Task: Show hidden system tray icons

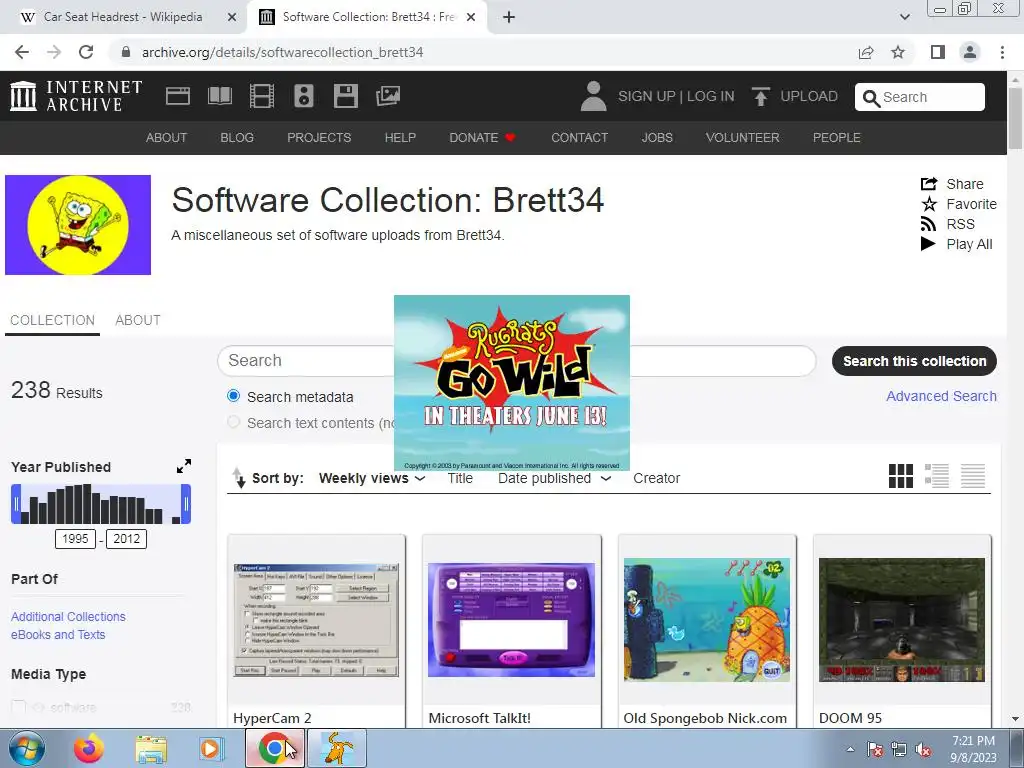Action: (850, 749)
